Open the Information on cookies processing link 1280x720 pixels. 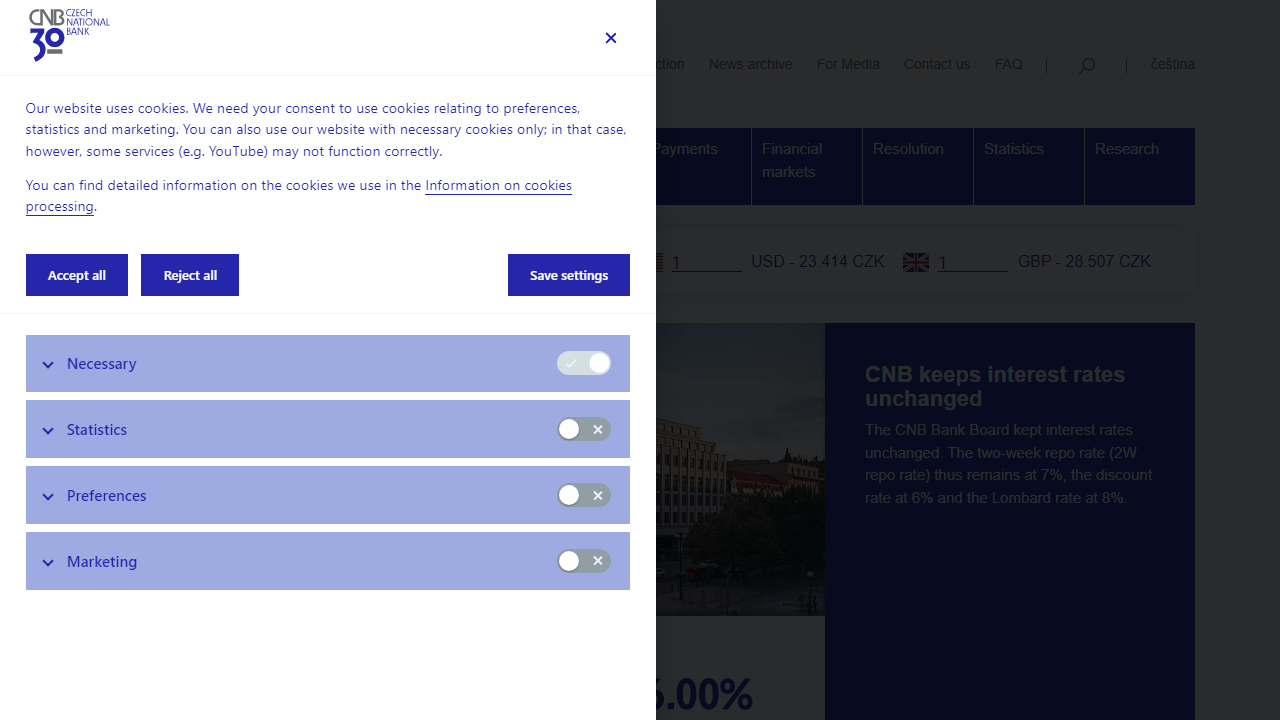point(498,186)
